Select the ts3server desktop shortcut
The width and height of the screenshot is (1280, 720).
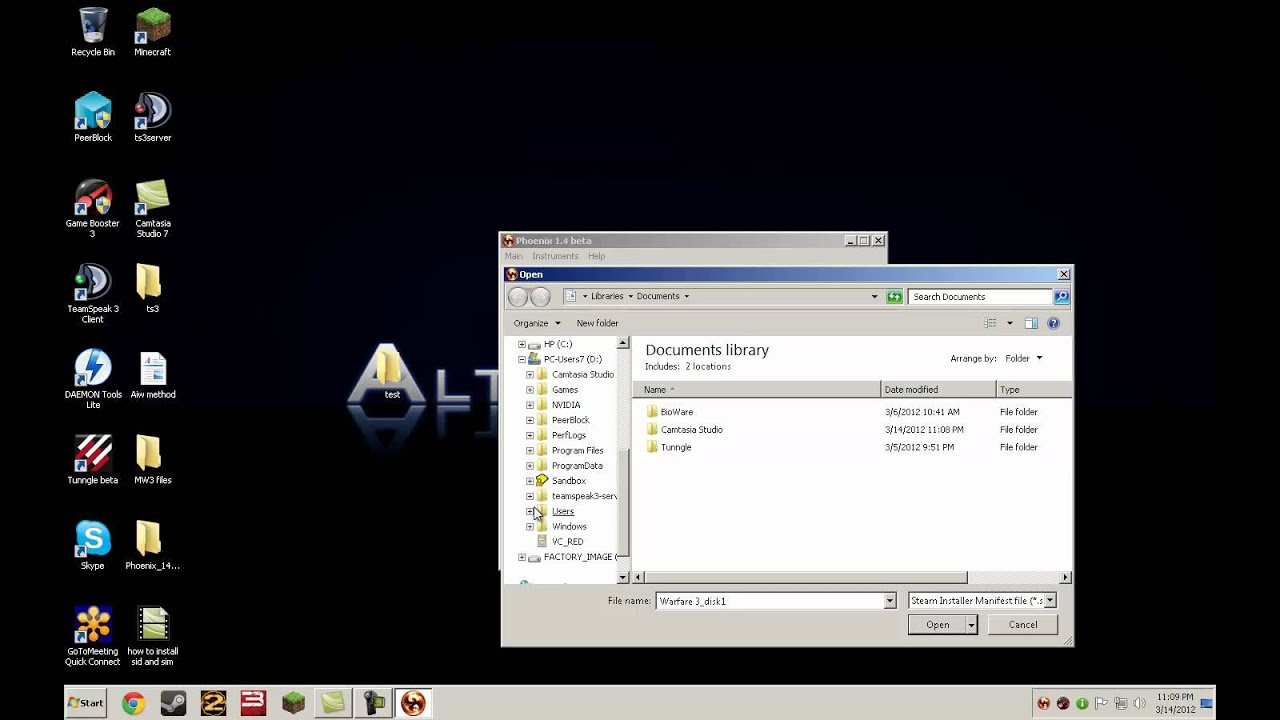[x=153, y=118]
